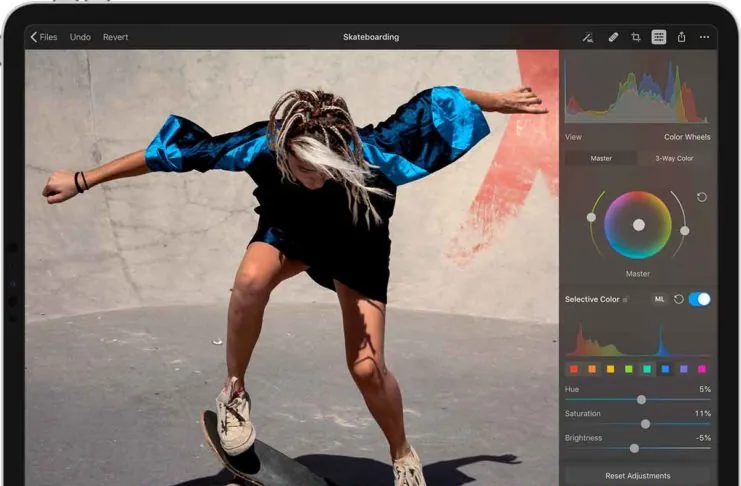Viewport: 741px width, 486px height.
Task: Switch to the 3-Way Color tab
Action: (x=673, y=158)
